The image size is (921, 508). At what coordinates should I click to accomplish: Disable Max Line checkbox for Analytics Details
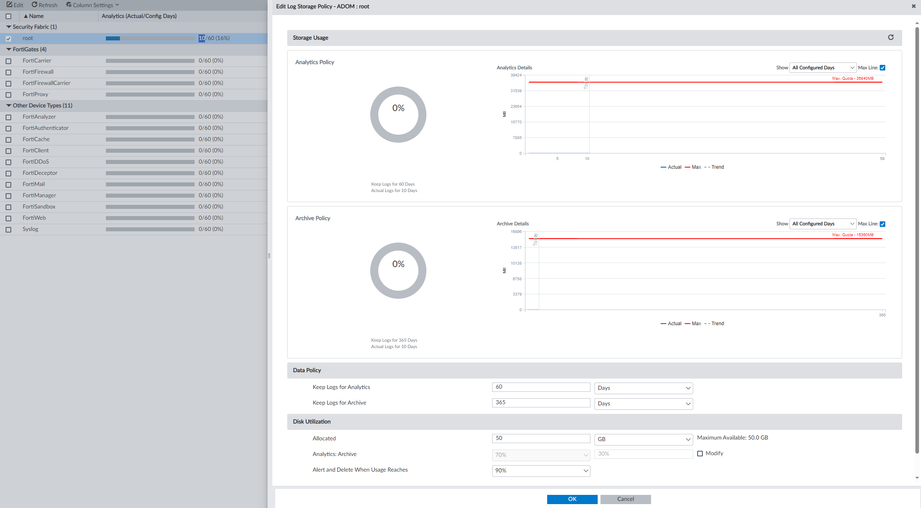(x=882, y=68)
